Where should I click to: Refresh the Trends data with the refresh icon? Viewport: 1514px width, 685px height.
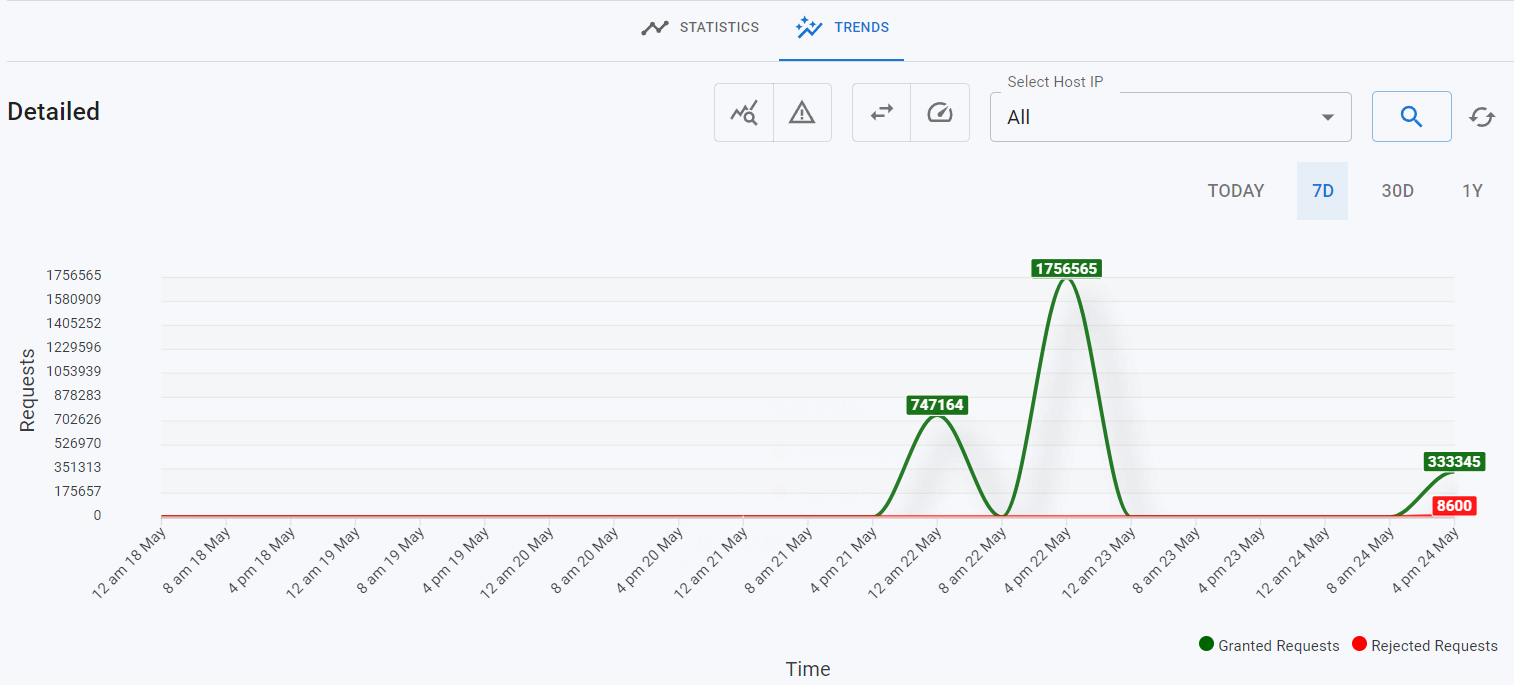tap(1482, 116)
